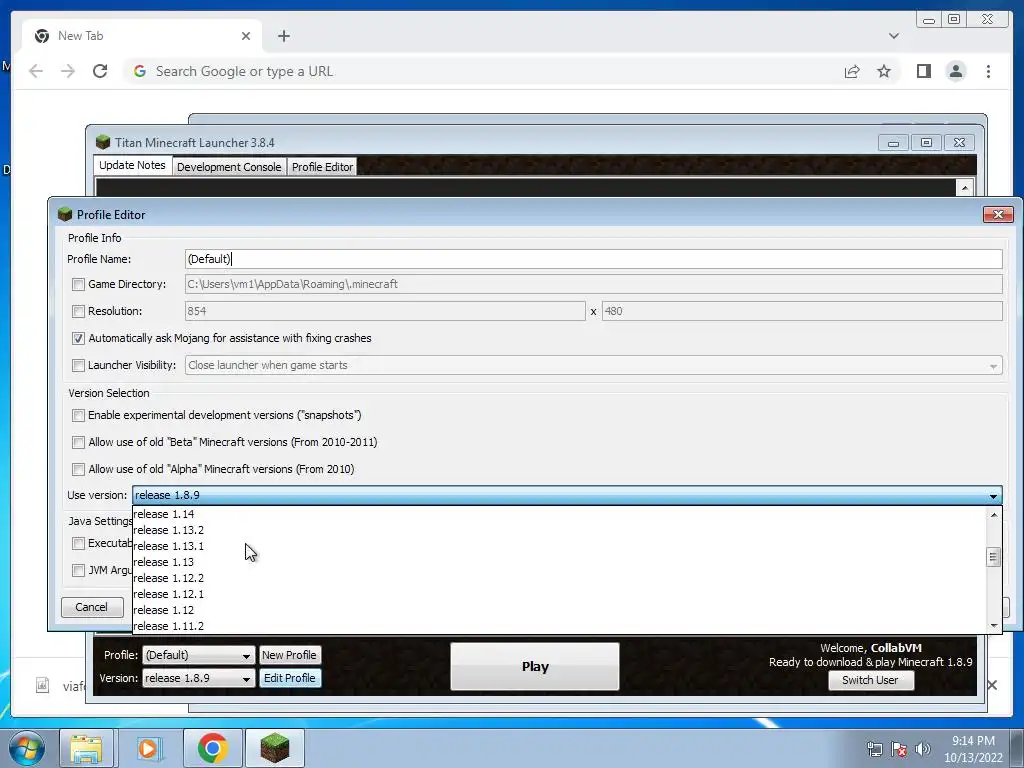Screen dimensions: 1024x768
Task: Close the New Tab tab
Action: 246,36
